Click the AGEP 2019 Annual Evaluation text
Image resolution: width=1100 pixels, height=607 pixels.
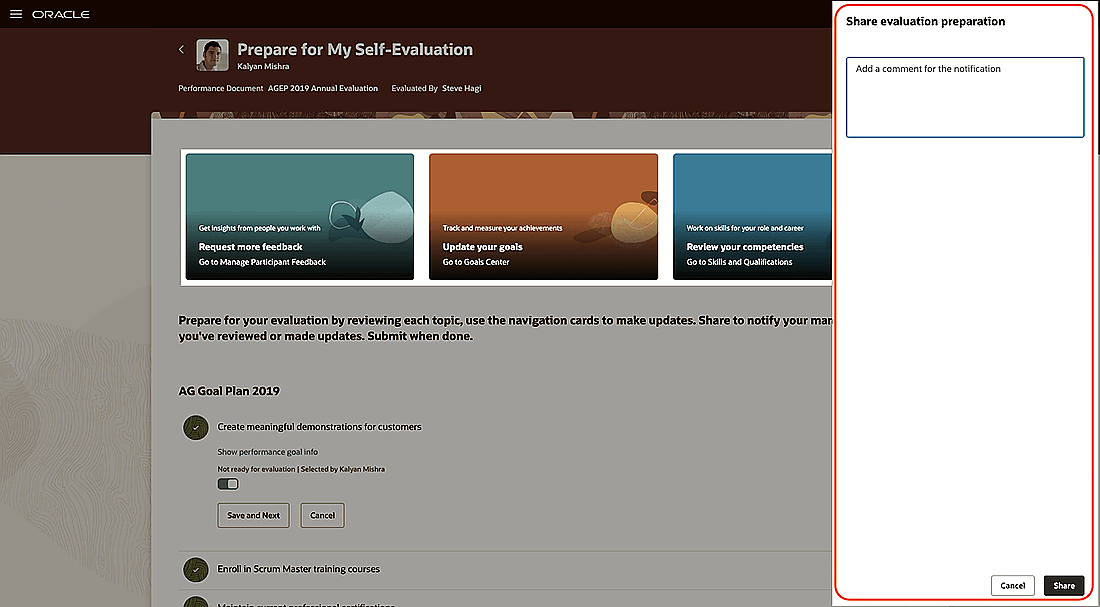(323, 88)
